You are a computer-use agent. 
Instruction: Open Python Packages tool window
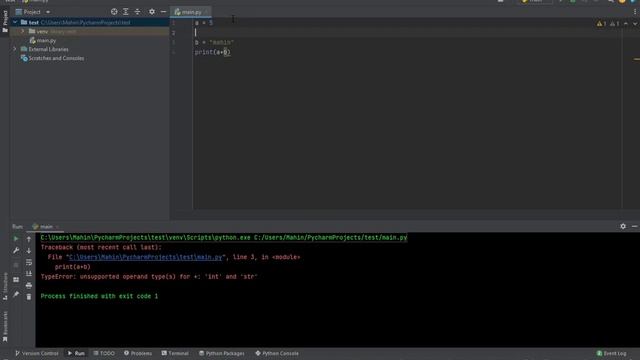tap(222, 353)
